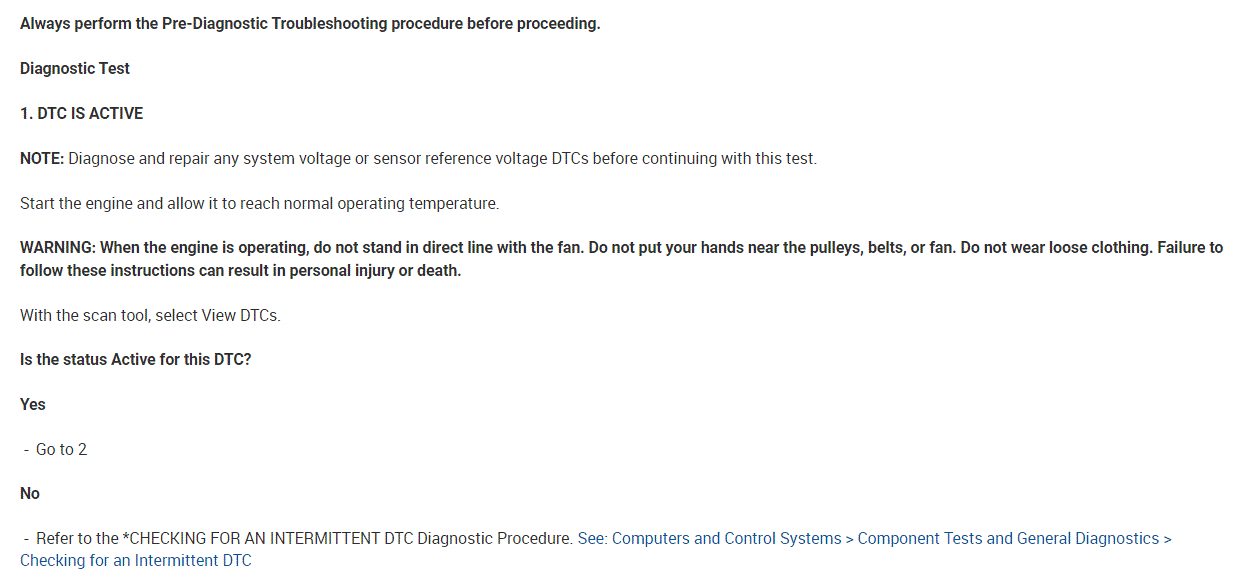The height and width of the screenshot is (580, 1254).
Task: Click the bold 'NOTE:' label
Action: pos(42,158)
